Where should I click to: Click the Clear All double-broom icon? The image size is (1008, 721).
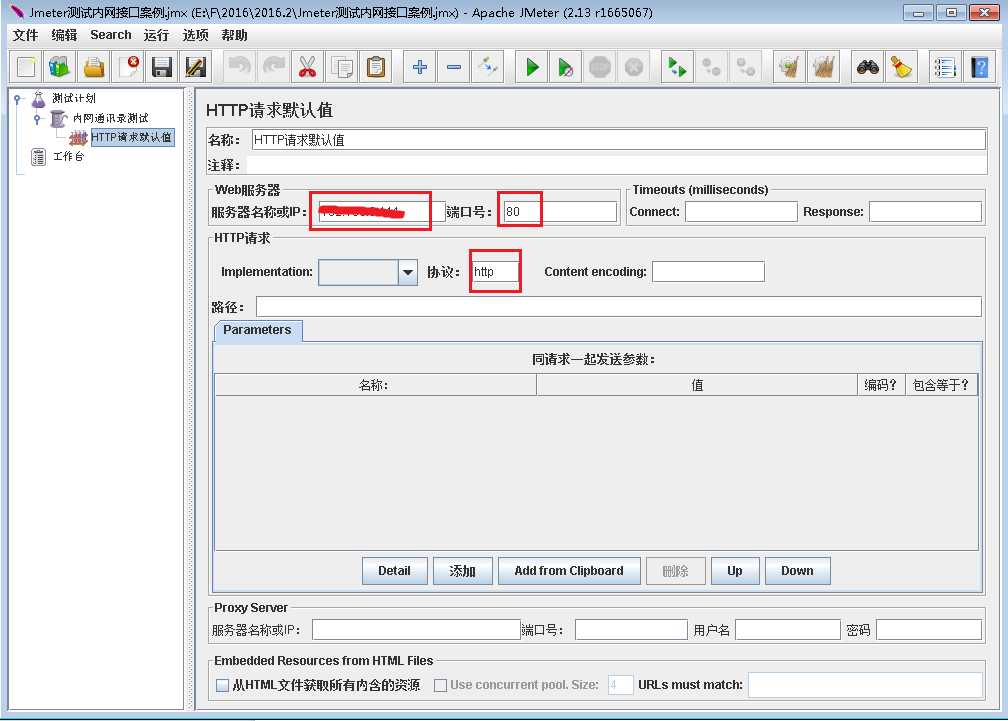[x=824, y=66]
